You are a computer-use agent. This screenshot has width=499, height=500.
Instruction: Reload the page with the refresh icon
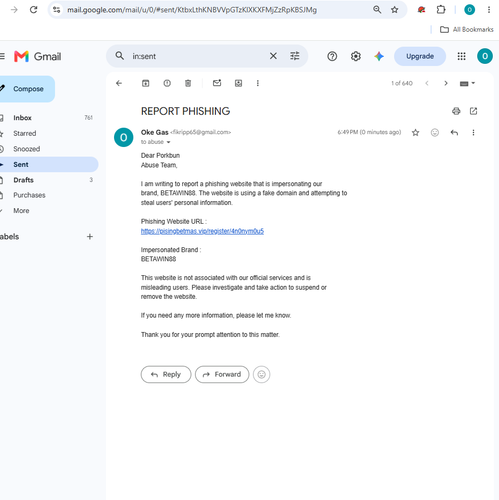click(34, 10)
